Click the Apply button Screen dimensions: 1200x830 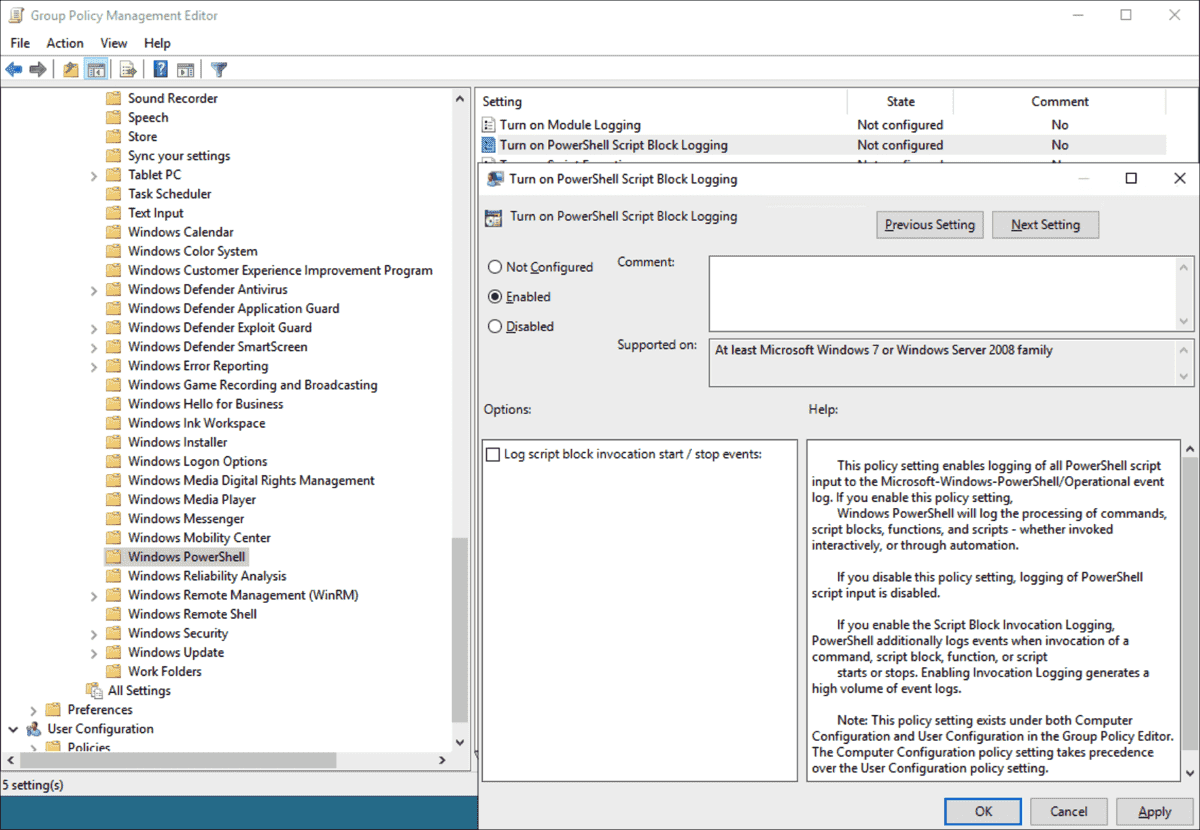pyautogui.click(x=1155, y=811)
